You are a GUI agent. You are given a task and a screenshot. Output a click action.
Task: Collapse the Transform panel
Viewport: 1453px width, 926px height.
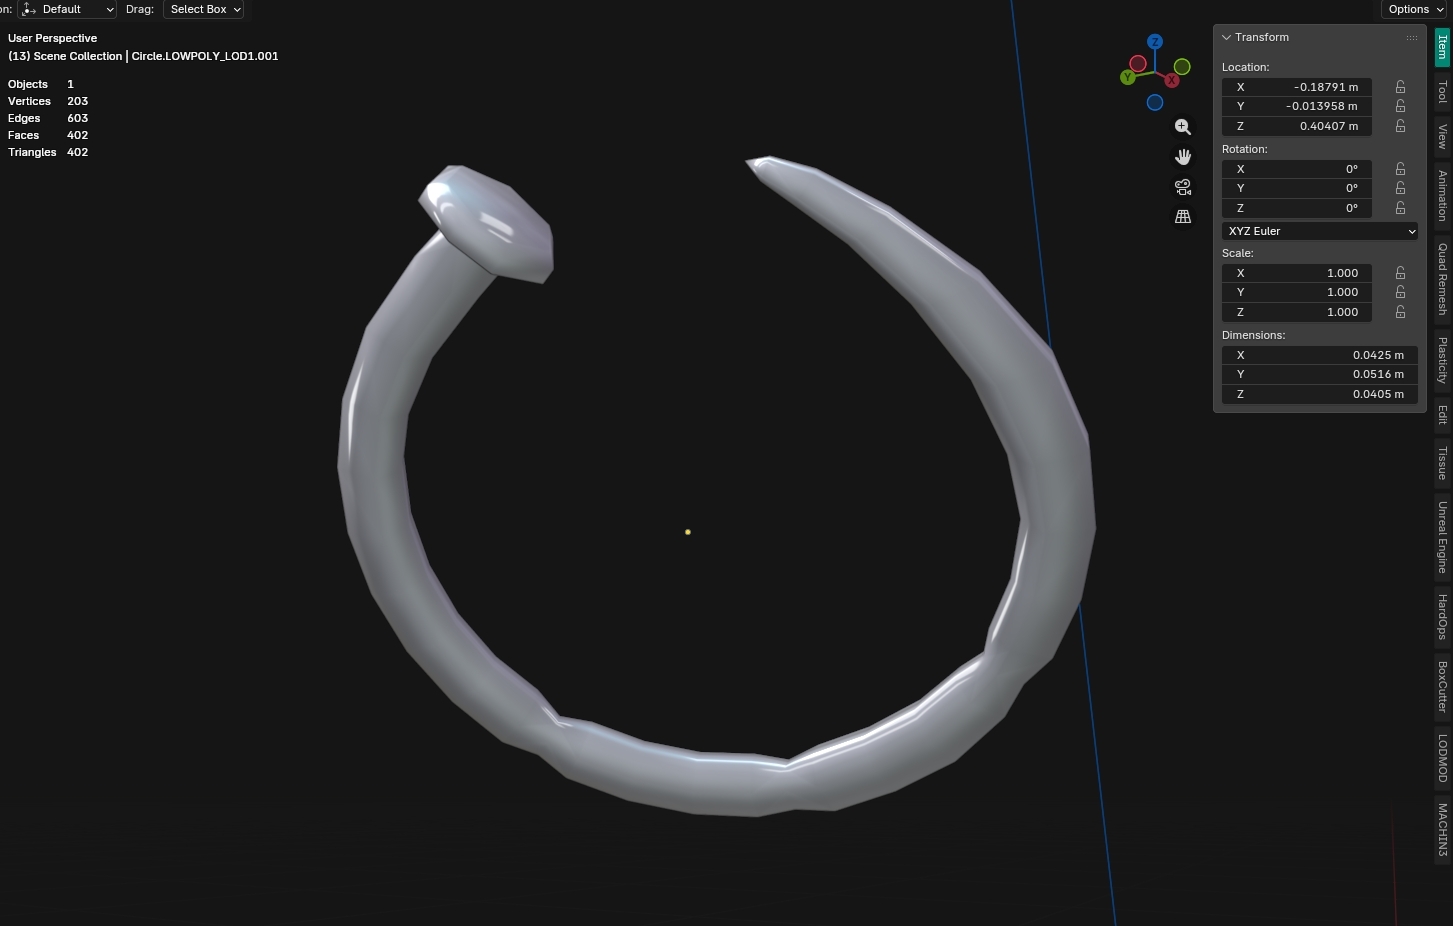1227,38
